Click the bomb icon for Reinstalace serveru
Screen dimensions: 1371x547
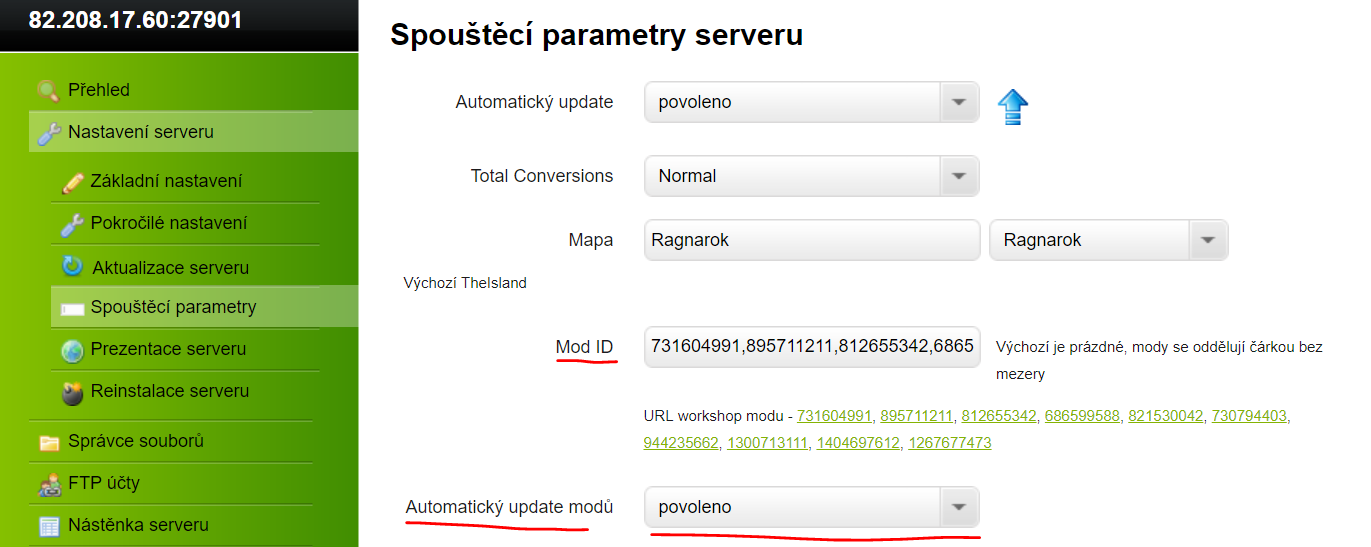click(72, 392)
